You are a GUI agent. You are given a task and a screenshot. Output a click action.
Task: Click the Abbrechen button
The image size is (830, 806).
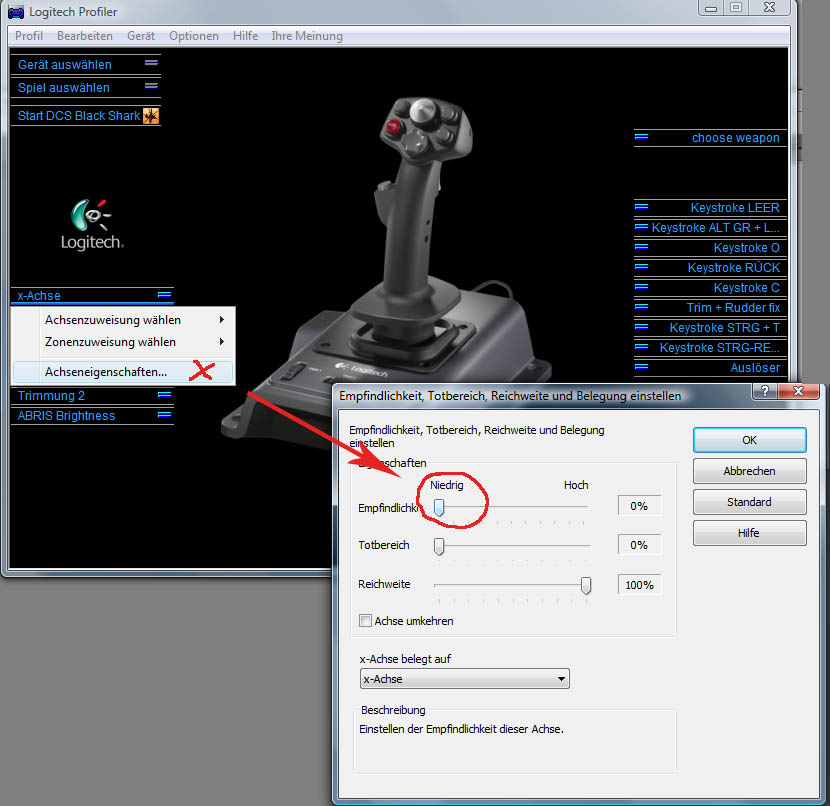click(x=750, y=471)
